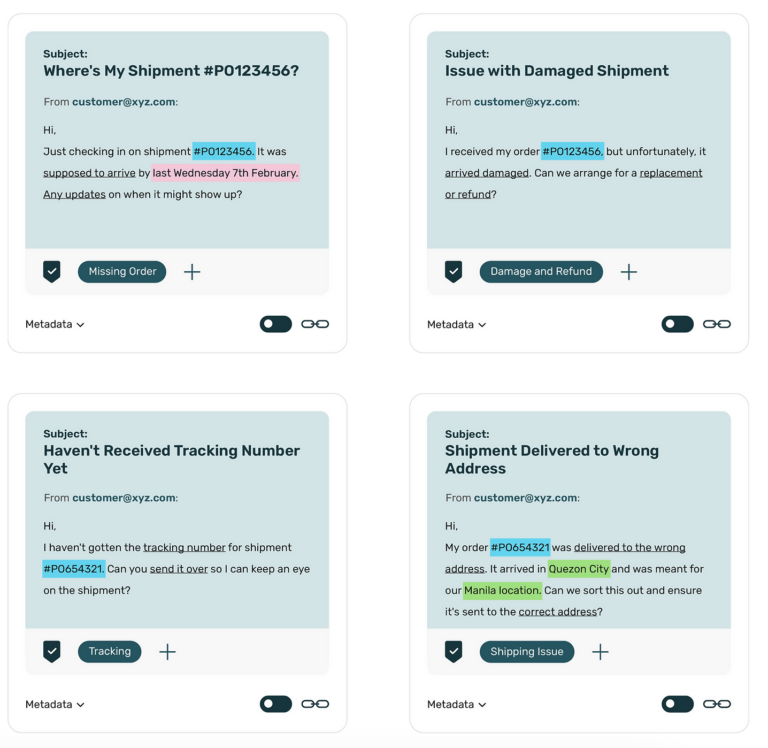The image size is (768, 748).
Task: Expand Metadata on the Where's My Shipment card
Action: pos(55,324)
